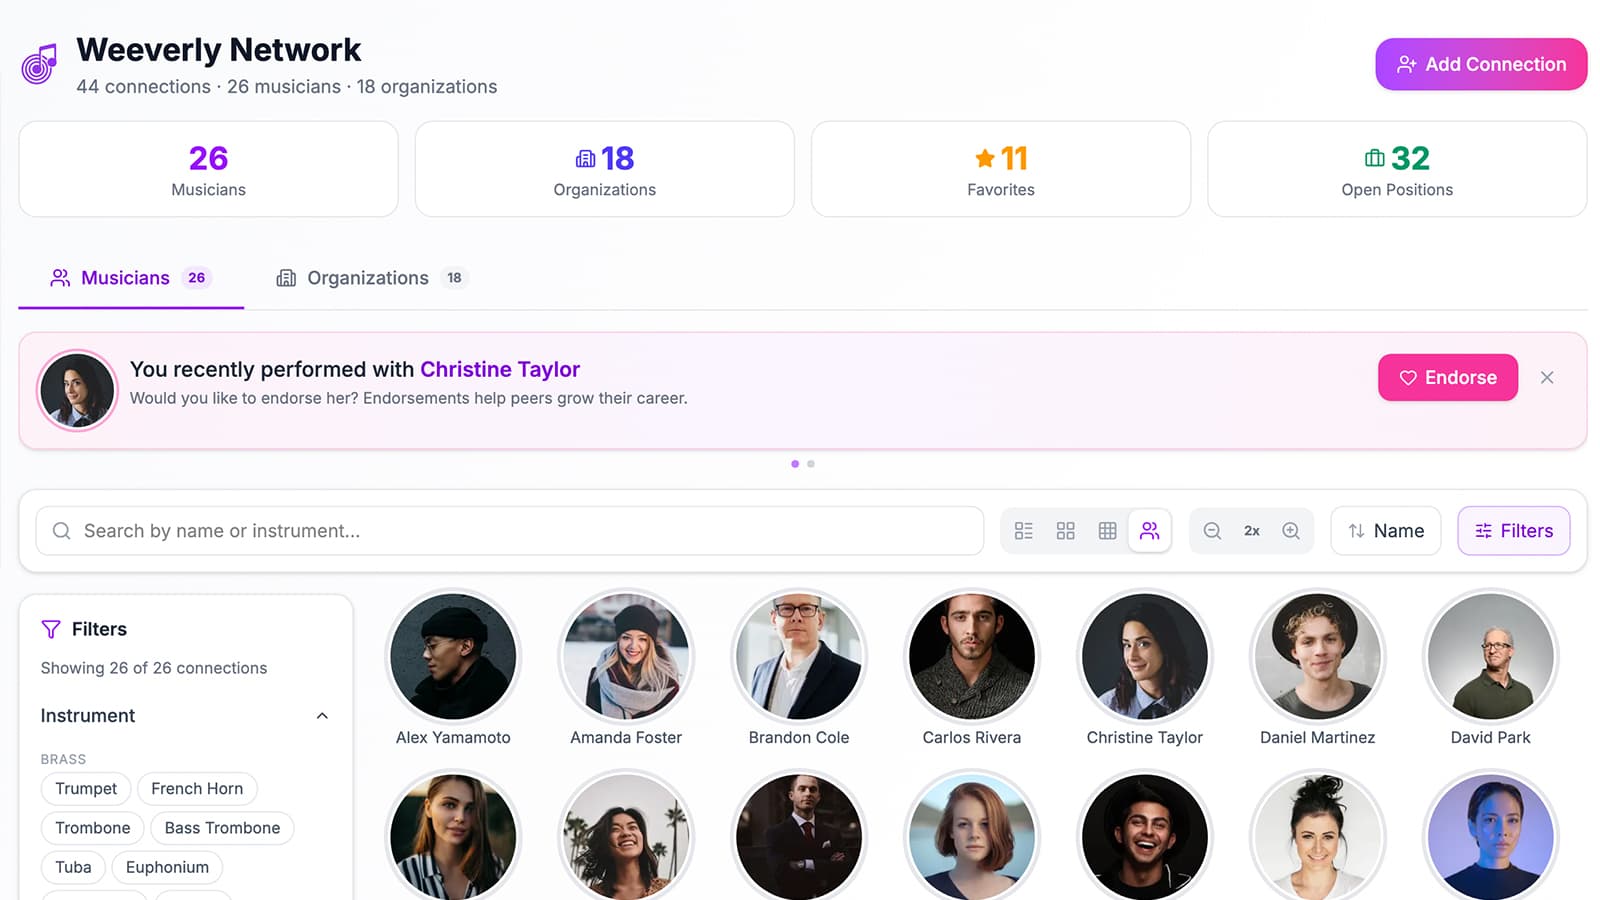1600x900 pixels.
Task: Open Daniel Martinez's profile avatar
Action: [x=1318, y=656]
